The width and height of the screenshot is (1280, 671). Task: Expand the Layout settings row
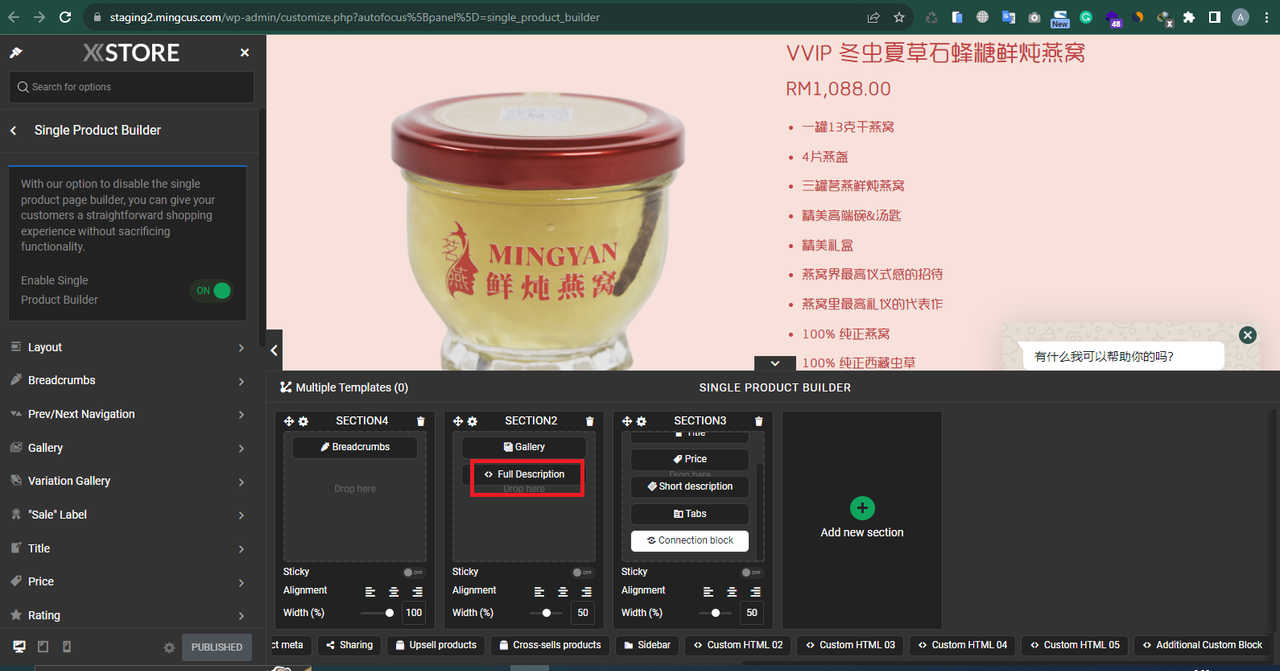pyautogui.click(x=128, y=347)
